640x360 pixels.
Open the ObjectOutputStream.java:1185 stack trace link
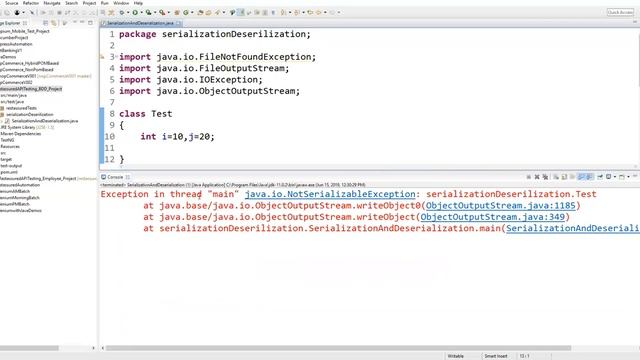tap(500, 206)
